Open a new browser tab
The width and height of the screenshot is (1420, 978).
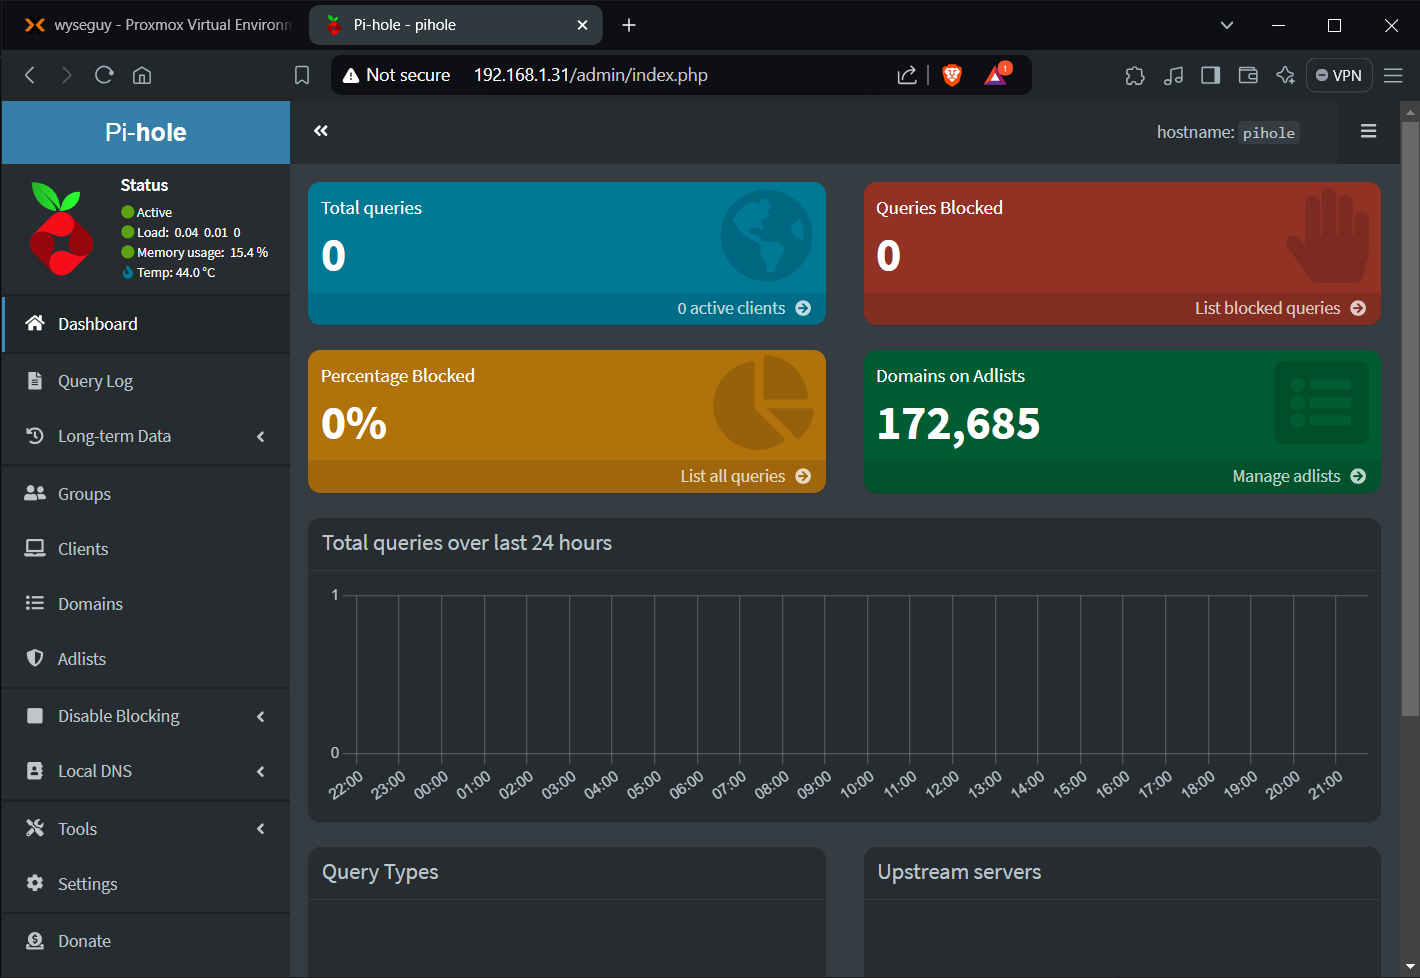pyautogui.click(x=629, y=25)
